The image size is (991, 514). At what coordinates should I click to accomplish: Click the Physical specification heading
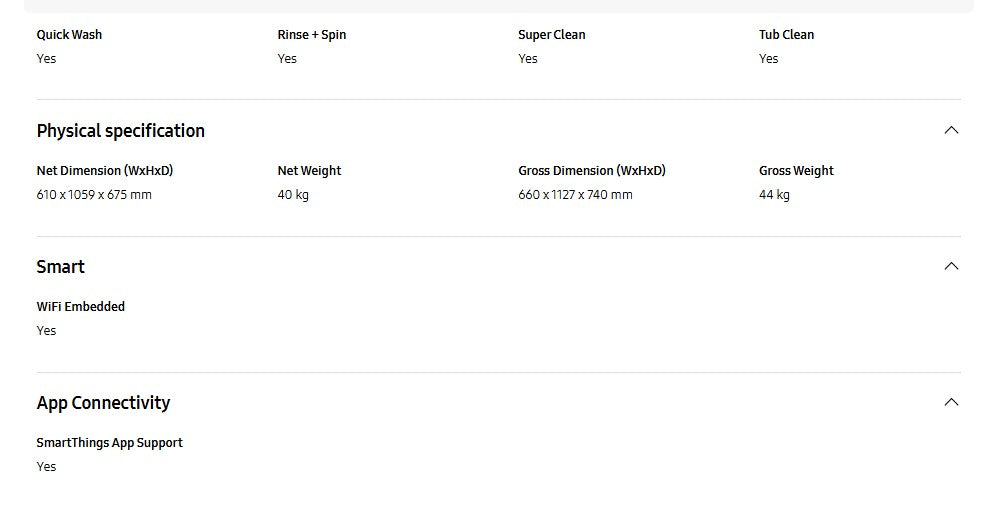coord(120,131)
